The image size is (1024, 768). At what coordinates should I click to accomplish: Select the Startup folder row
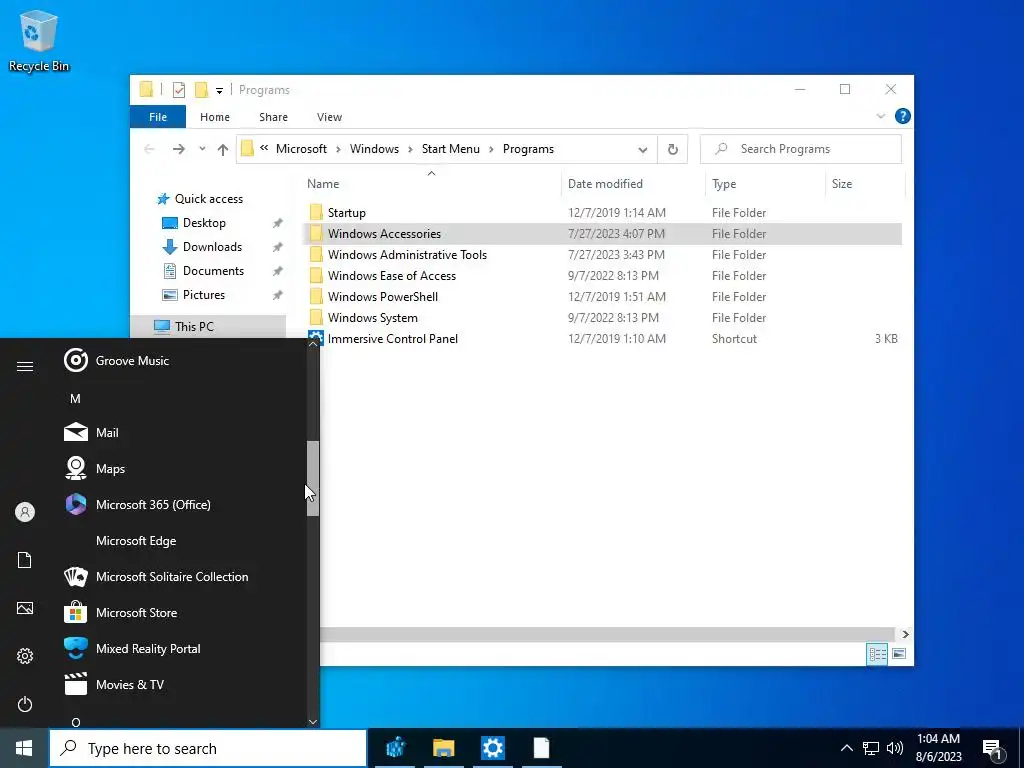[x=602, y=213]
